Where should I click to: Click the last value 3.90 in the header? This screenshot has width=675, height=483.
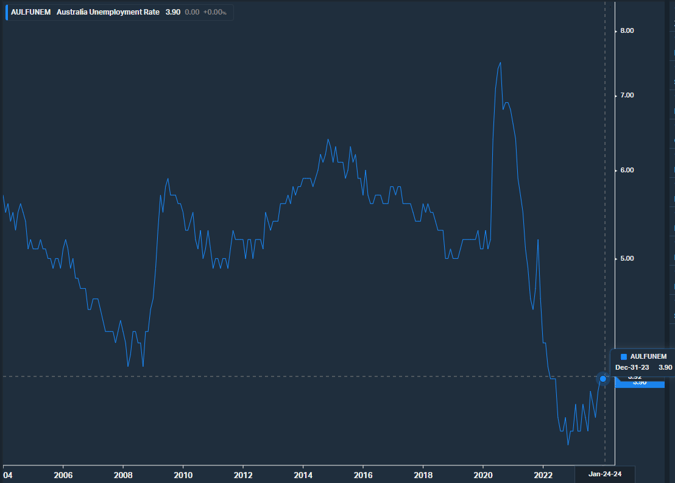(172, 12)
